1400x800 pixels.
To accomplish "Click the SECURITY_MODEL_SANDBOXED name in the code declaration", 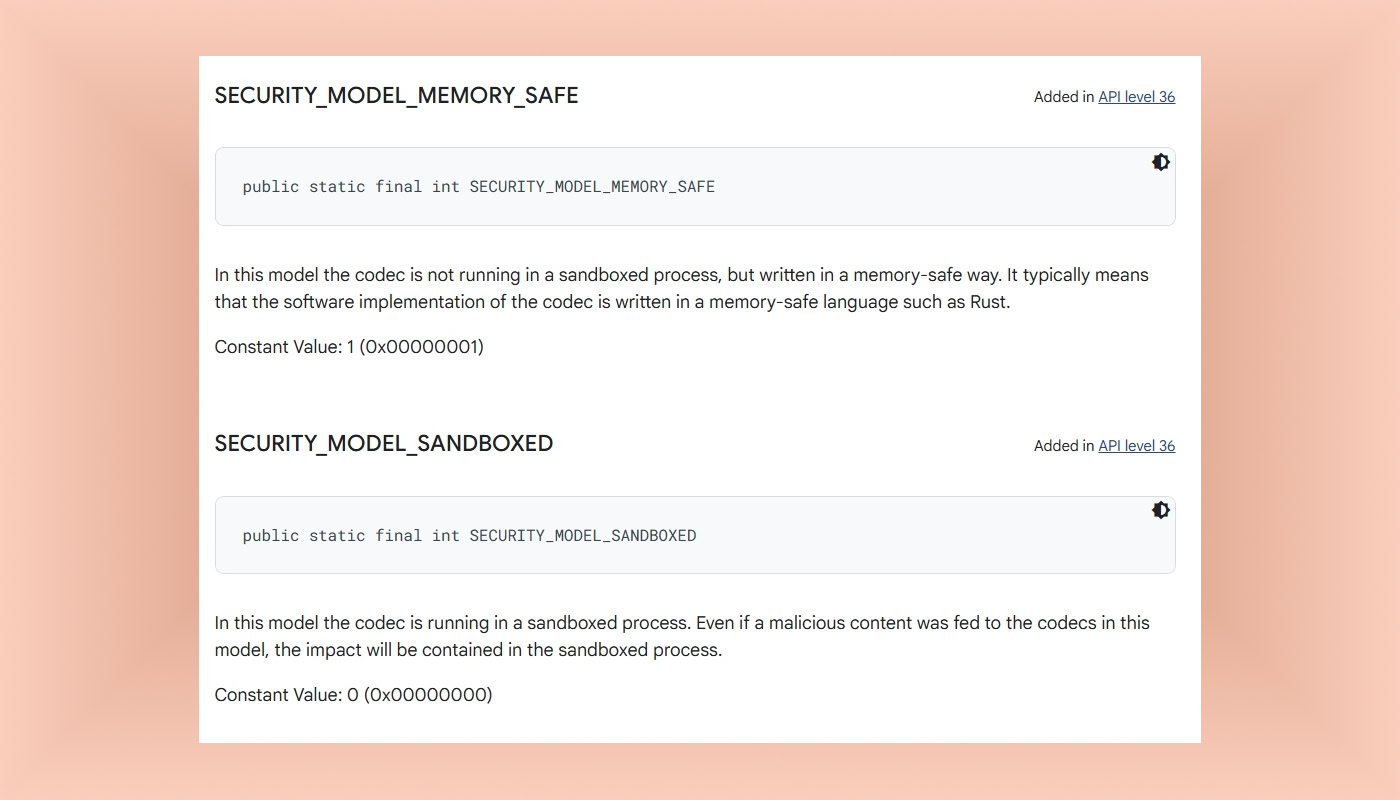I will point(582,536).
